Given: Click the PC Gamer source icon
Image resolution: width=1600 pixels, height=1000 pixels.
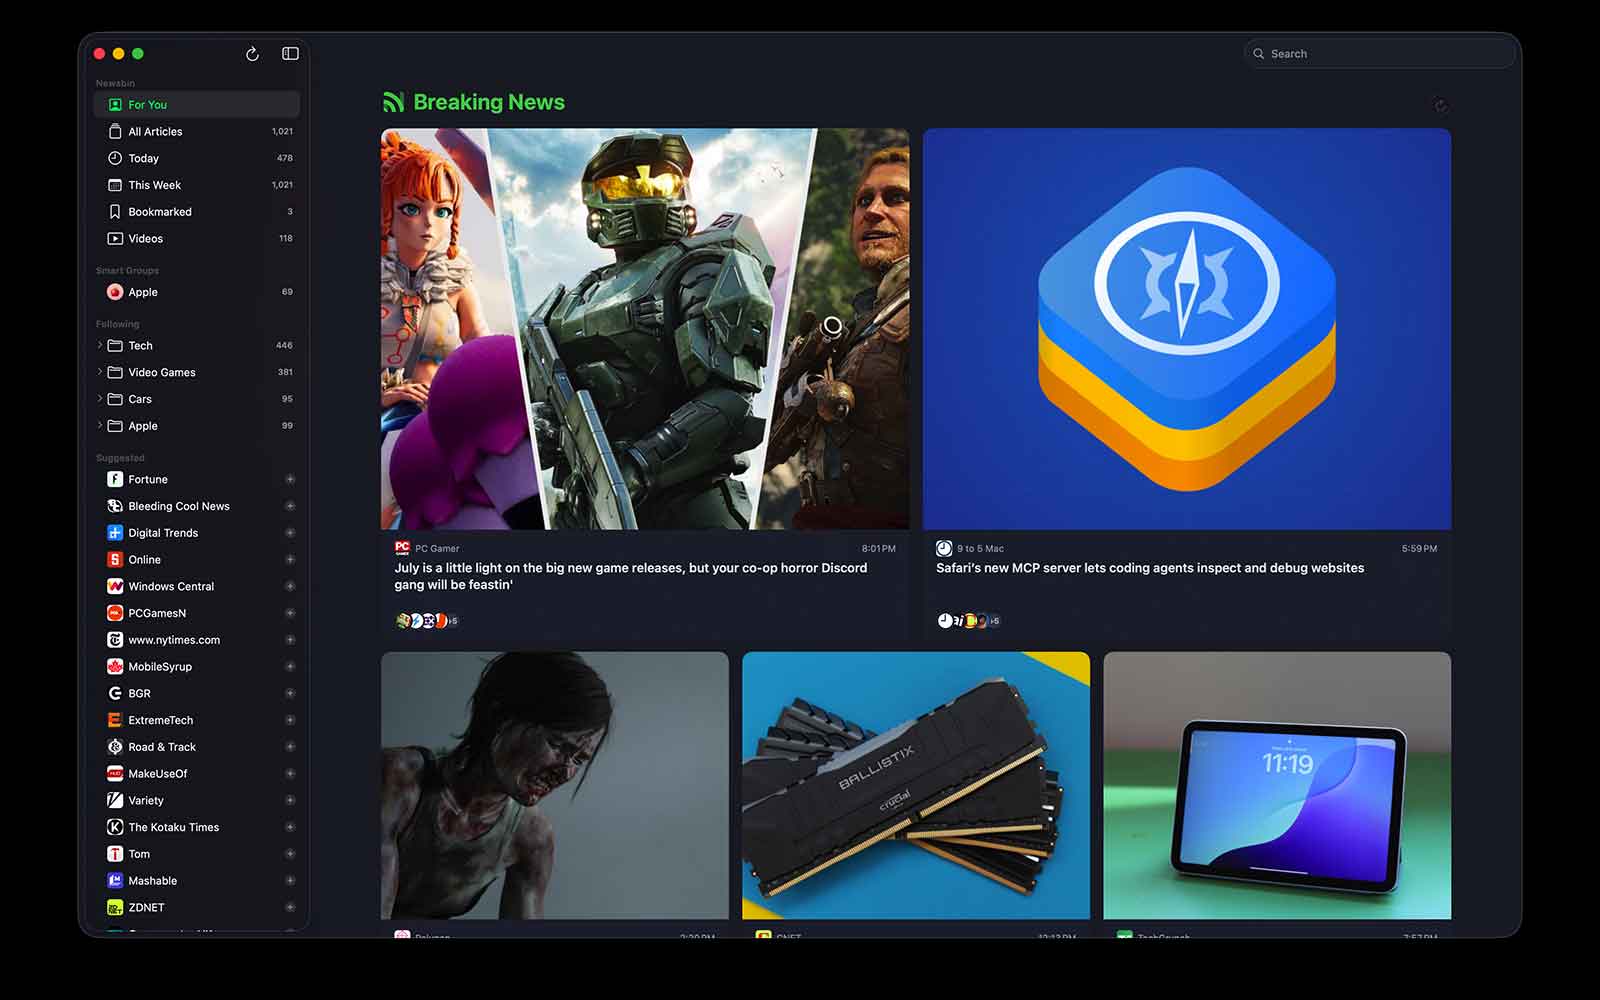Looking at the screenshot, I should pyautogui.click(x=402, y=548).
